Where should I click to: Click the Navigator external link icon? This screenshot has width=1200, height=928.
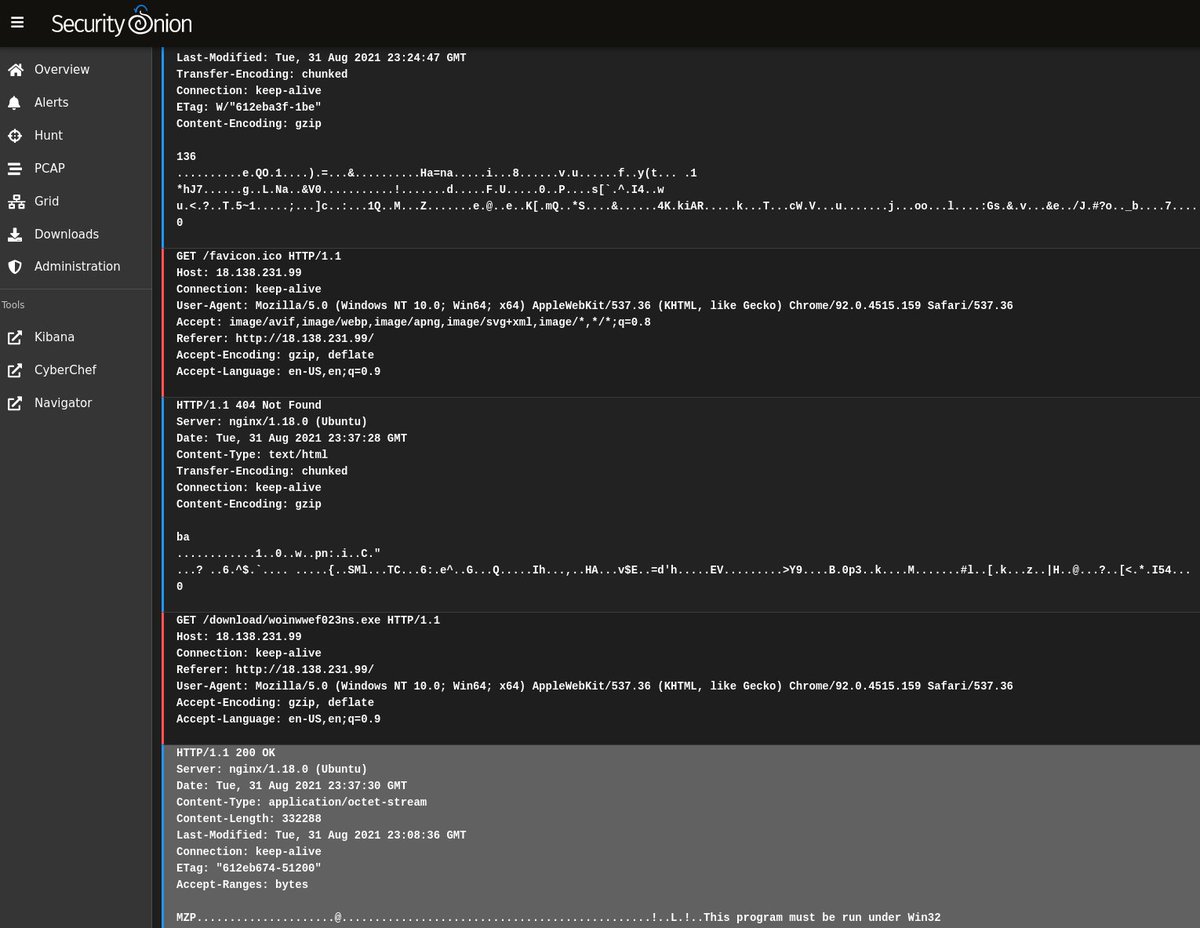pyautogui.click(x=15, y=404)
